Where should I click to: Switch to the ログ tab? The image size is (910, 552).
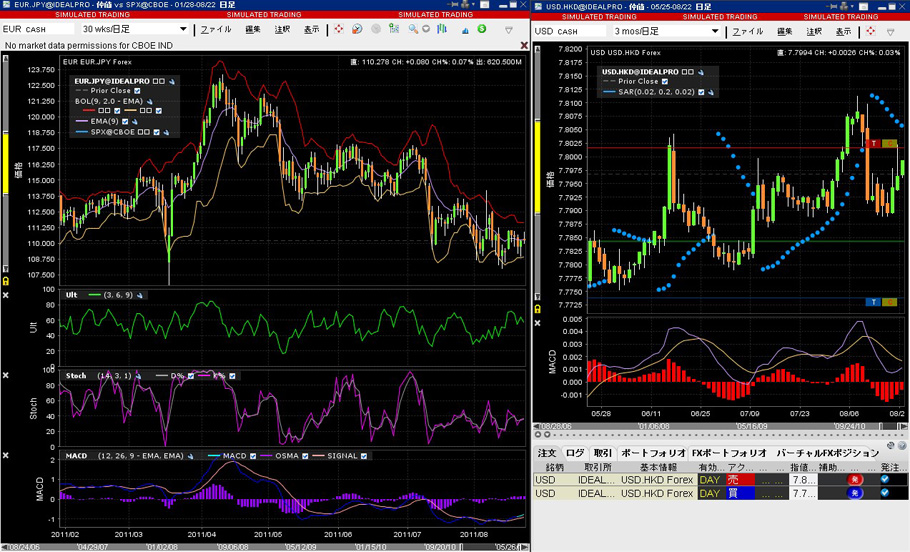coord(575,453)
